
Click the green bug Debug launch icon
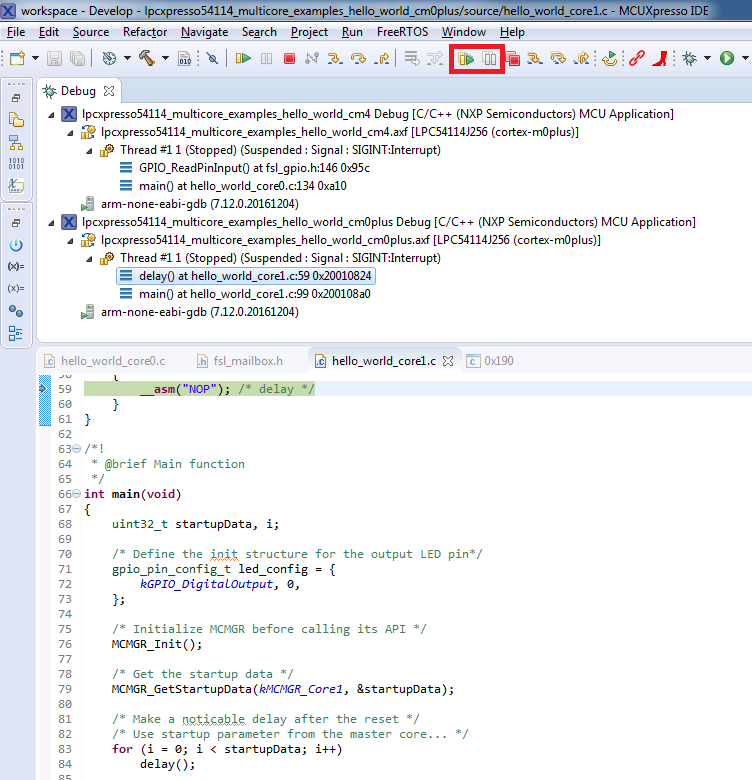point(689,59)
